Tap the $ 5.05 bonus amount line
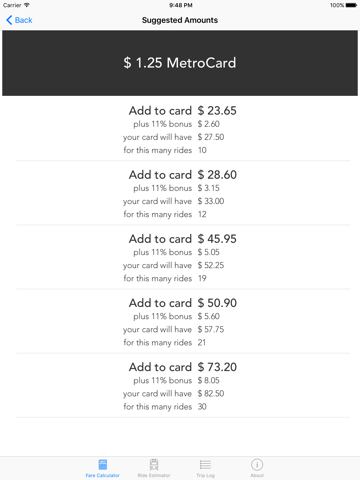 point(176,252)
